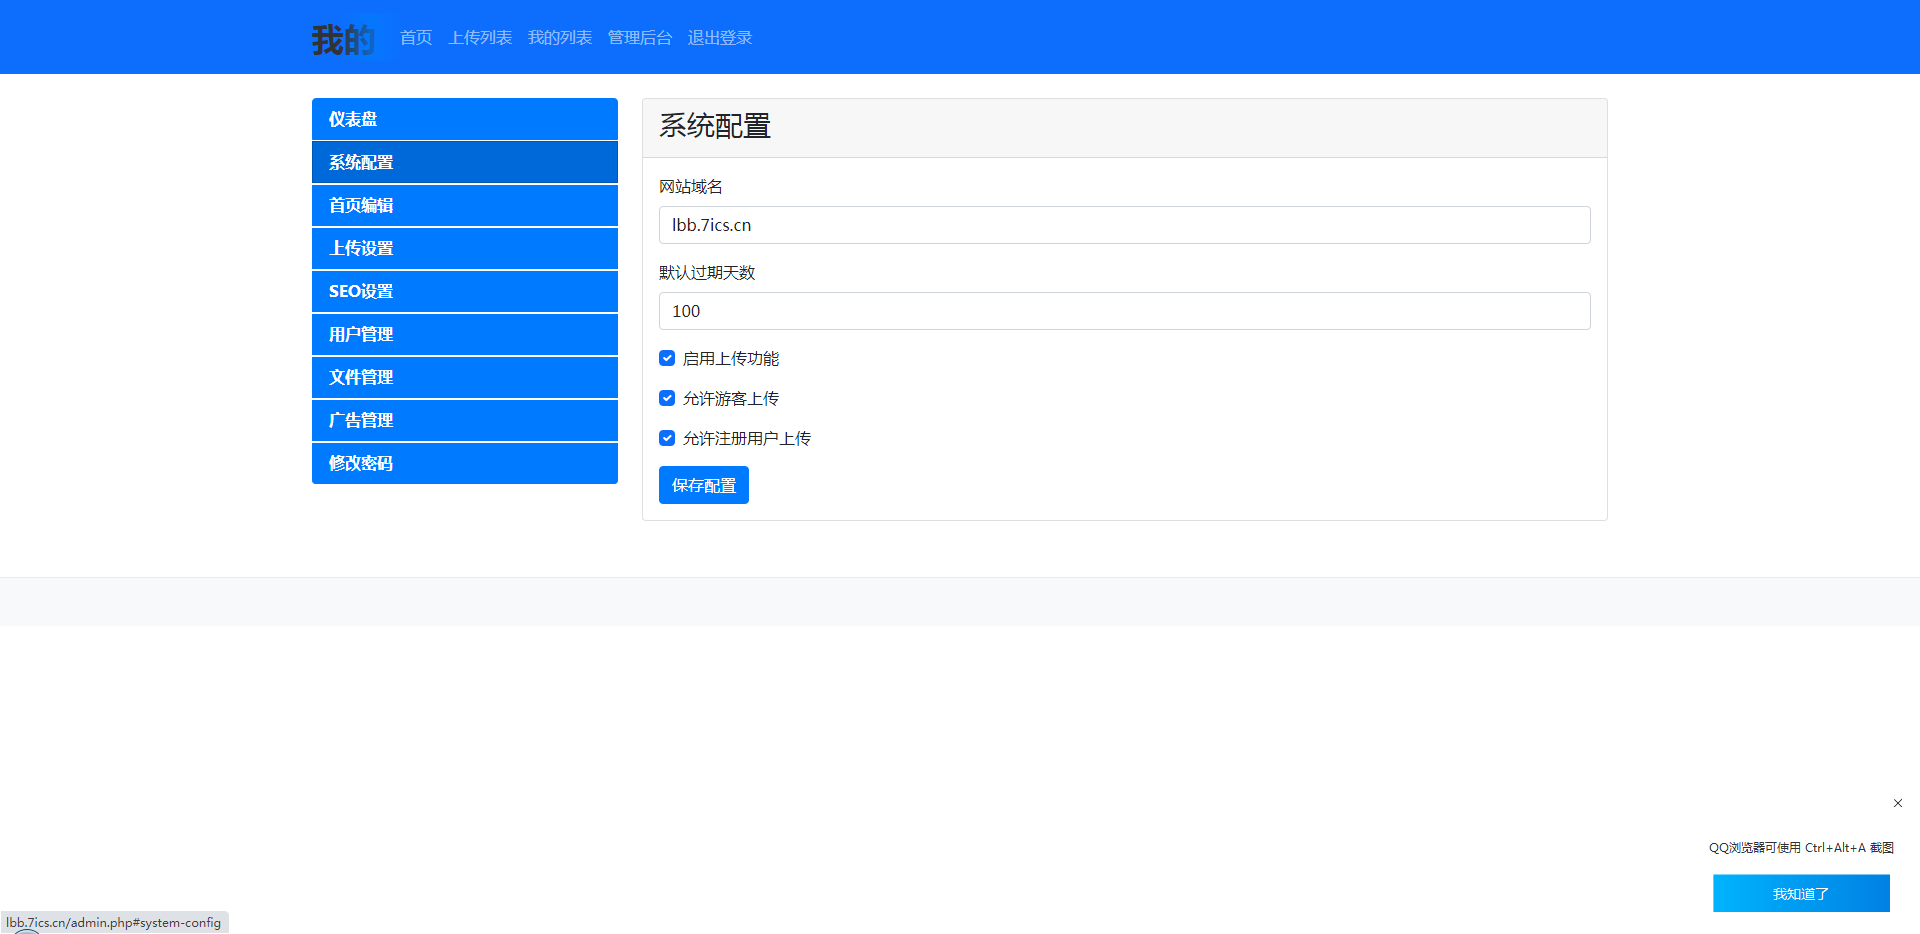Open 首页 in the top navigation
This screenshot has width=1920, height=934.
click(x=416, y=38)
